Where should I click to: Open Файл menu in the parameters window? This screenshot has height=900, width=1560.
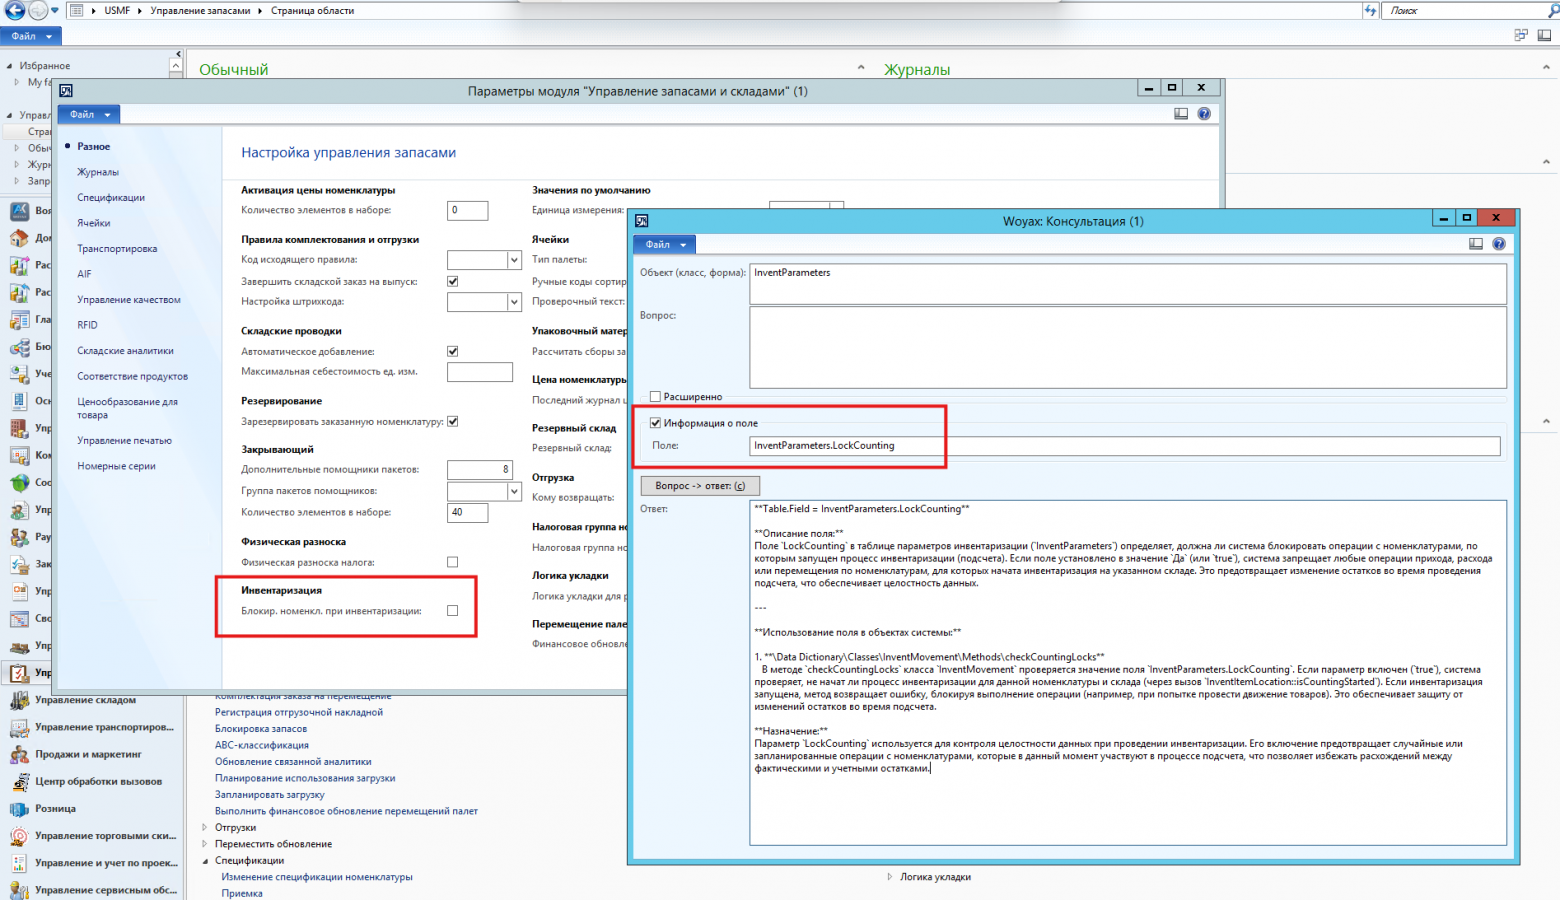pyautogui.click(x=89, y=115)
